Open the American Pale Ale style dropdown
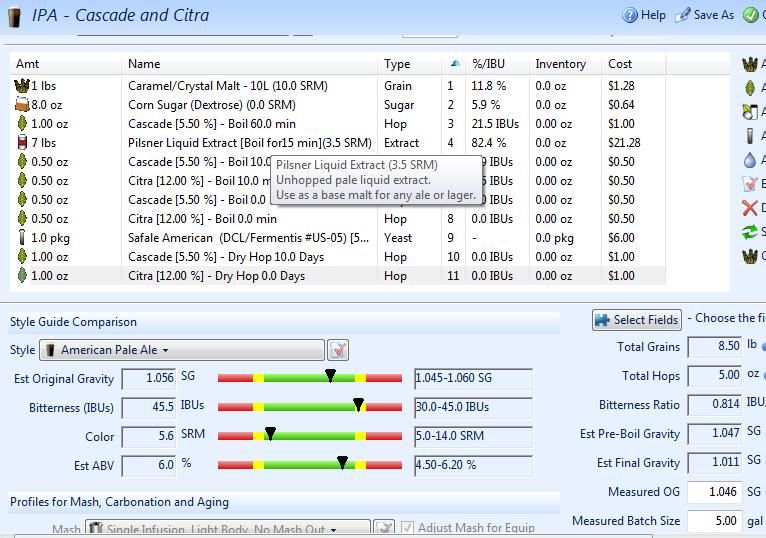The height and width of the screenshot is (538, 766). [x=181, y=350]
